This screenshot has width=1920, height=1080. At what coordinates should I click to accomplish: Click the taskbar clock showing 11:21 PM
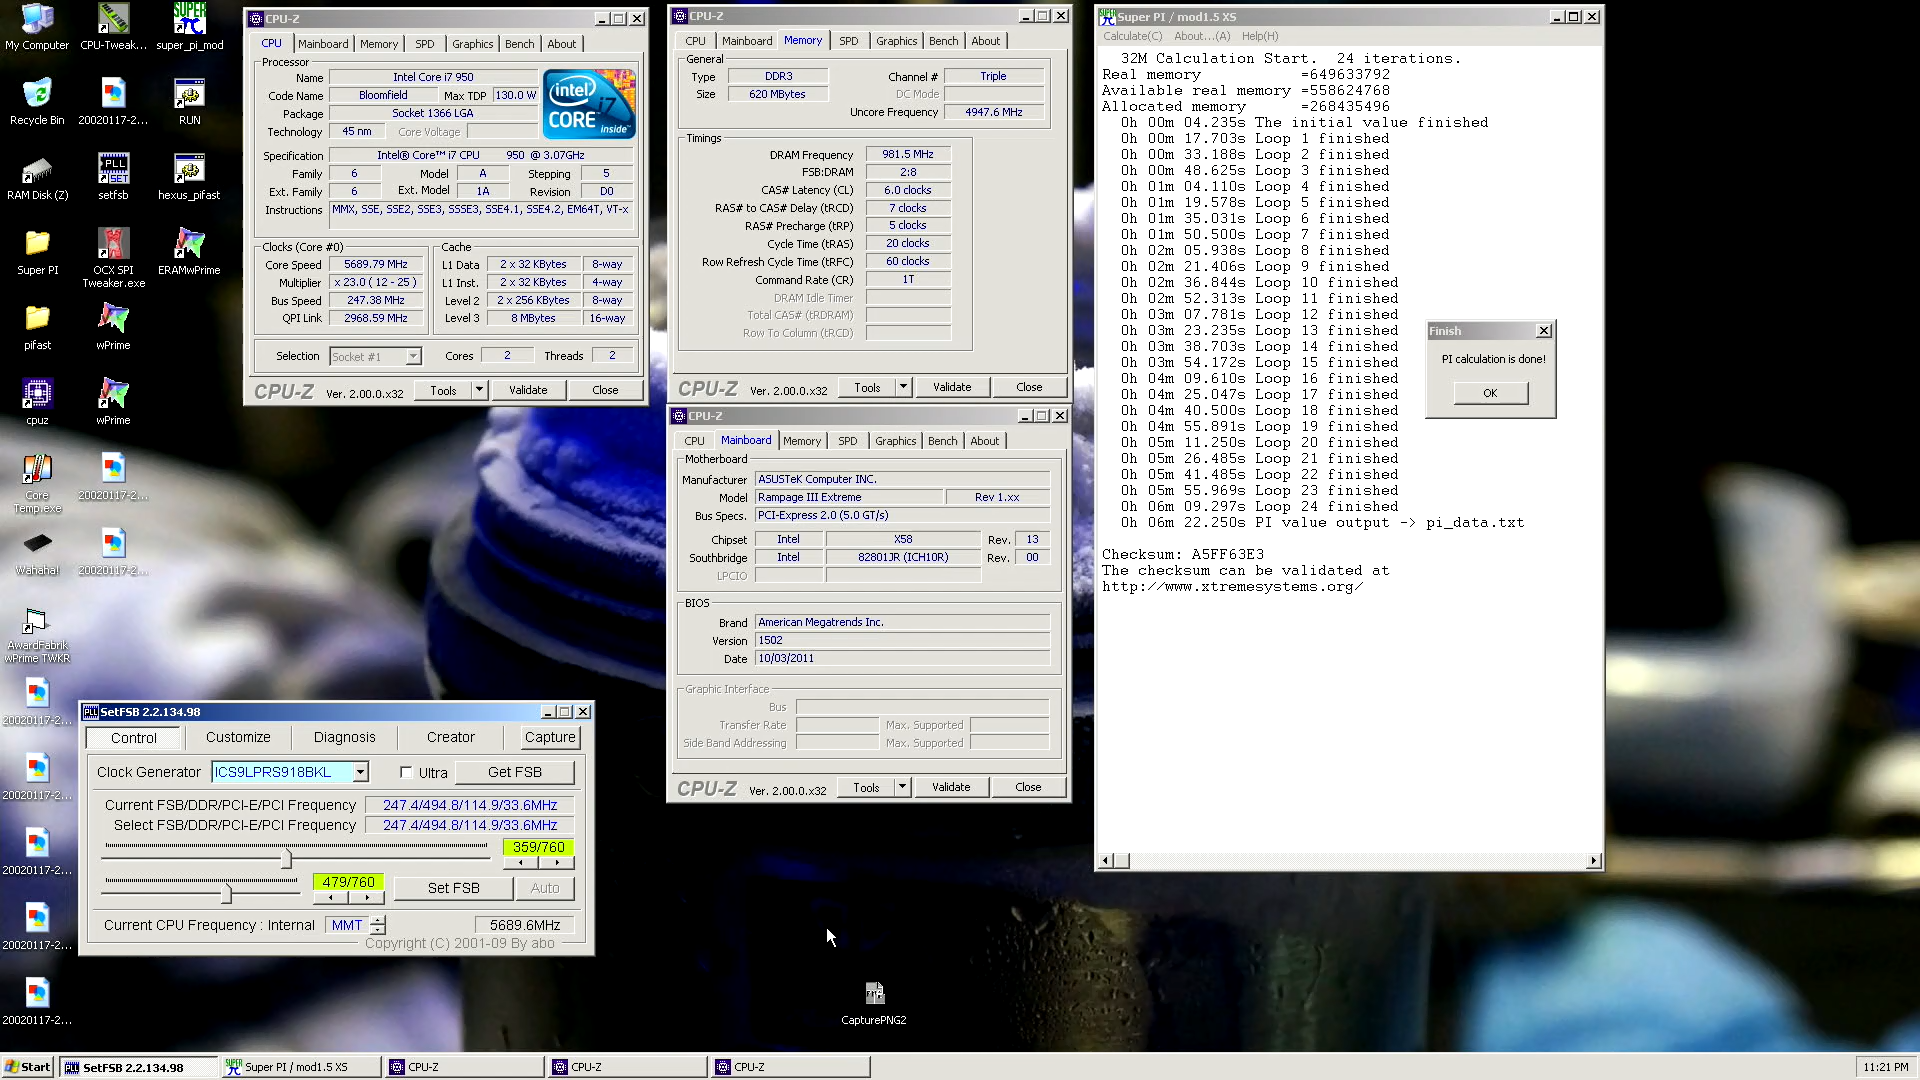1885,1067
